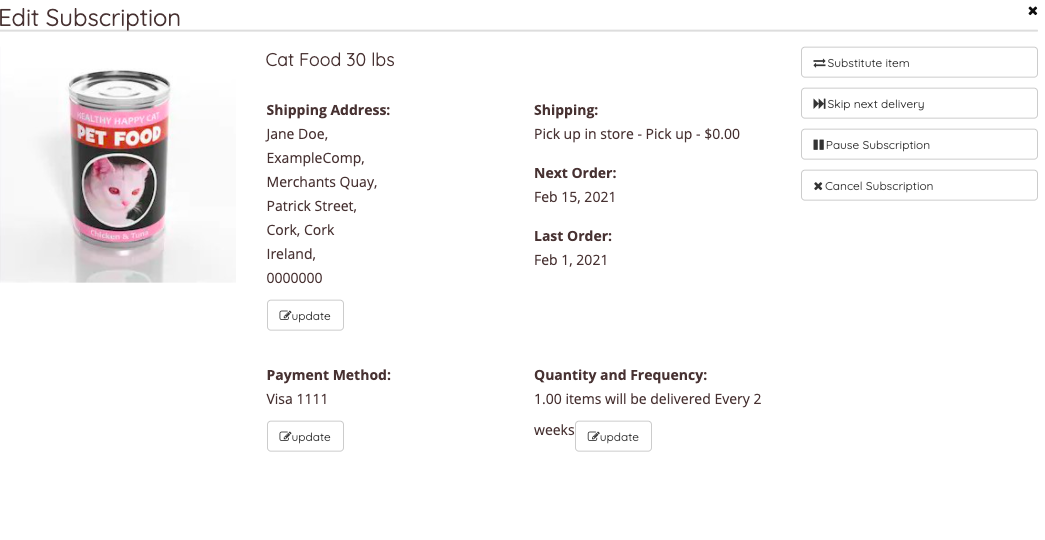Image resolution: width=1045 pixels, height=540 pixels.
Task: Click the Next Order date Feb 15, 2021
Action: click(575, 197)
